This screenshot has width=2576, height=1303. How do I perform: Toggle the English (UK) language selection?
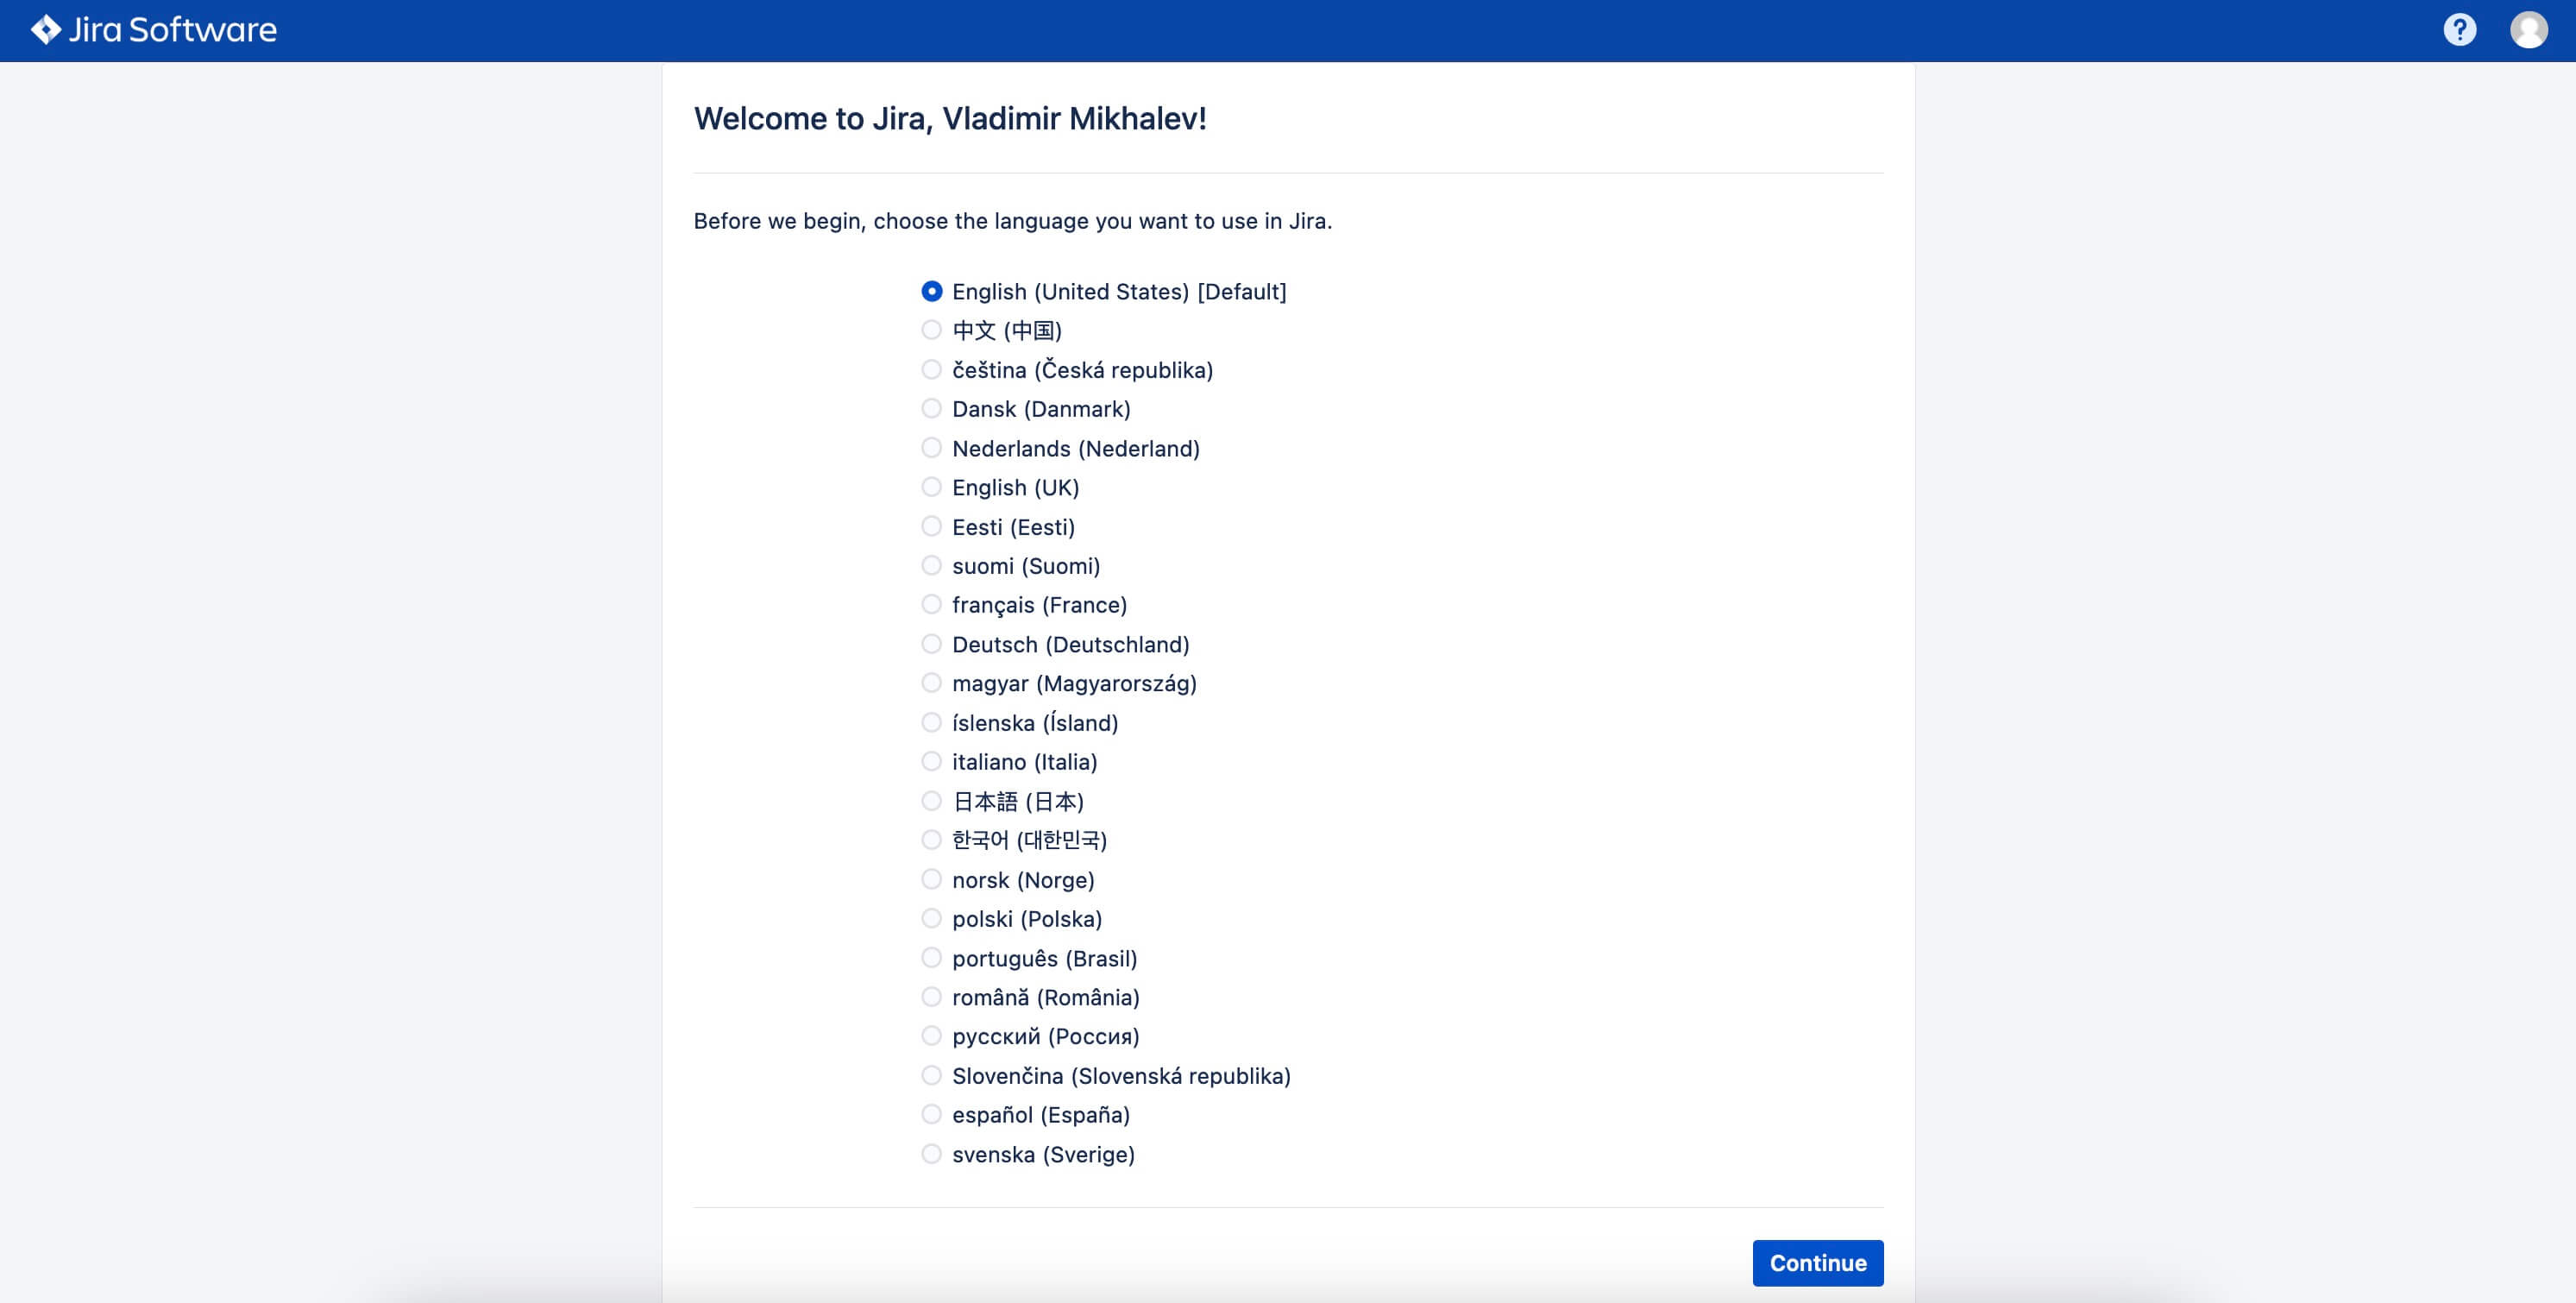[x=928, y=487]
